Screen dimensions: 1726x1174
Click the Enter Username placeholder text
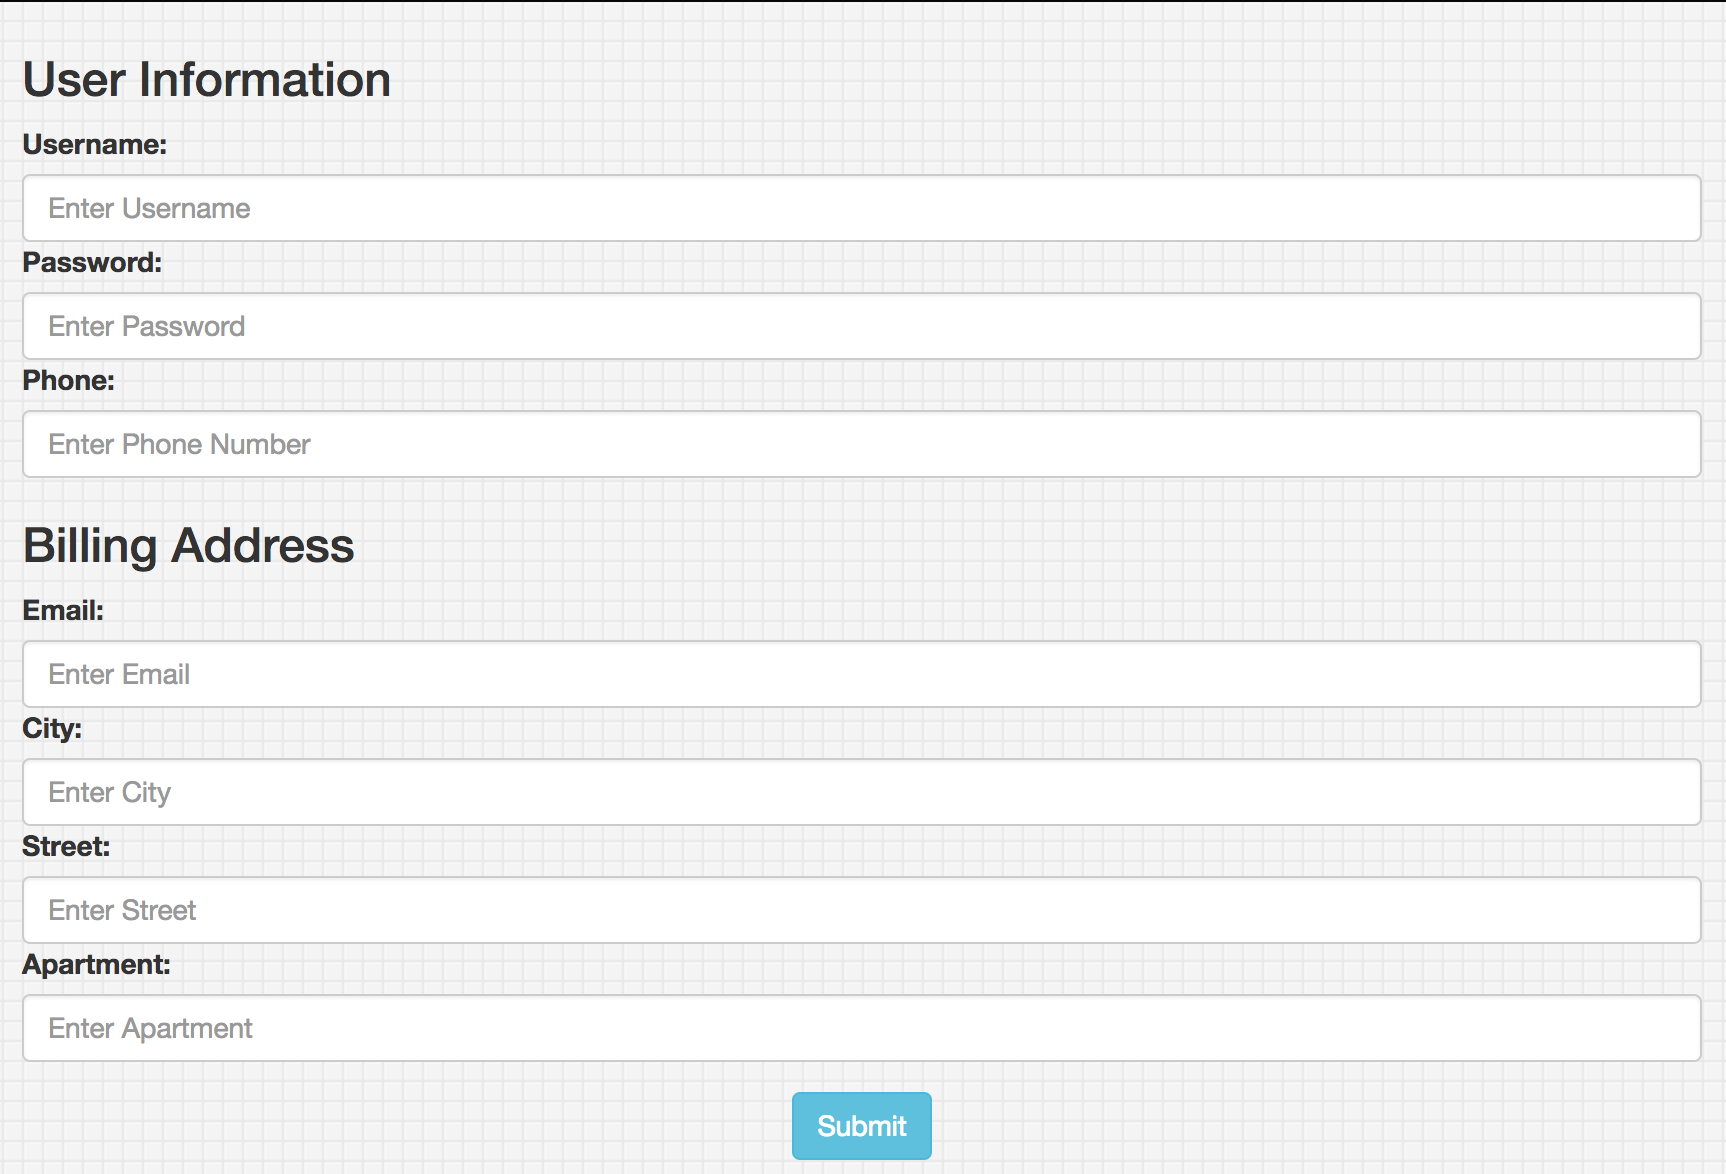pos(149,208)
